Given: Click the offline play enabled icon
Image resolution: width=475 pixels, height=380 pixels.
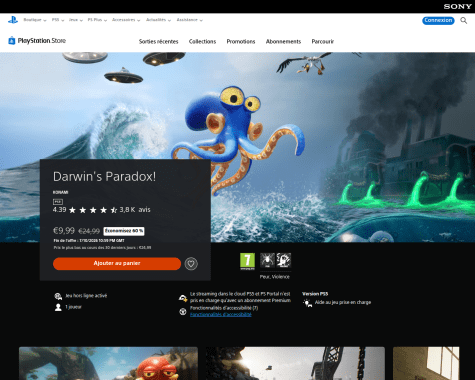Looking at the screenshot, I should tap(58, 296).
